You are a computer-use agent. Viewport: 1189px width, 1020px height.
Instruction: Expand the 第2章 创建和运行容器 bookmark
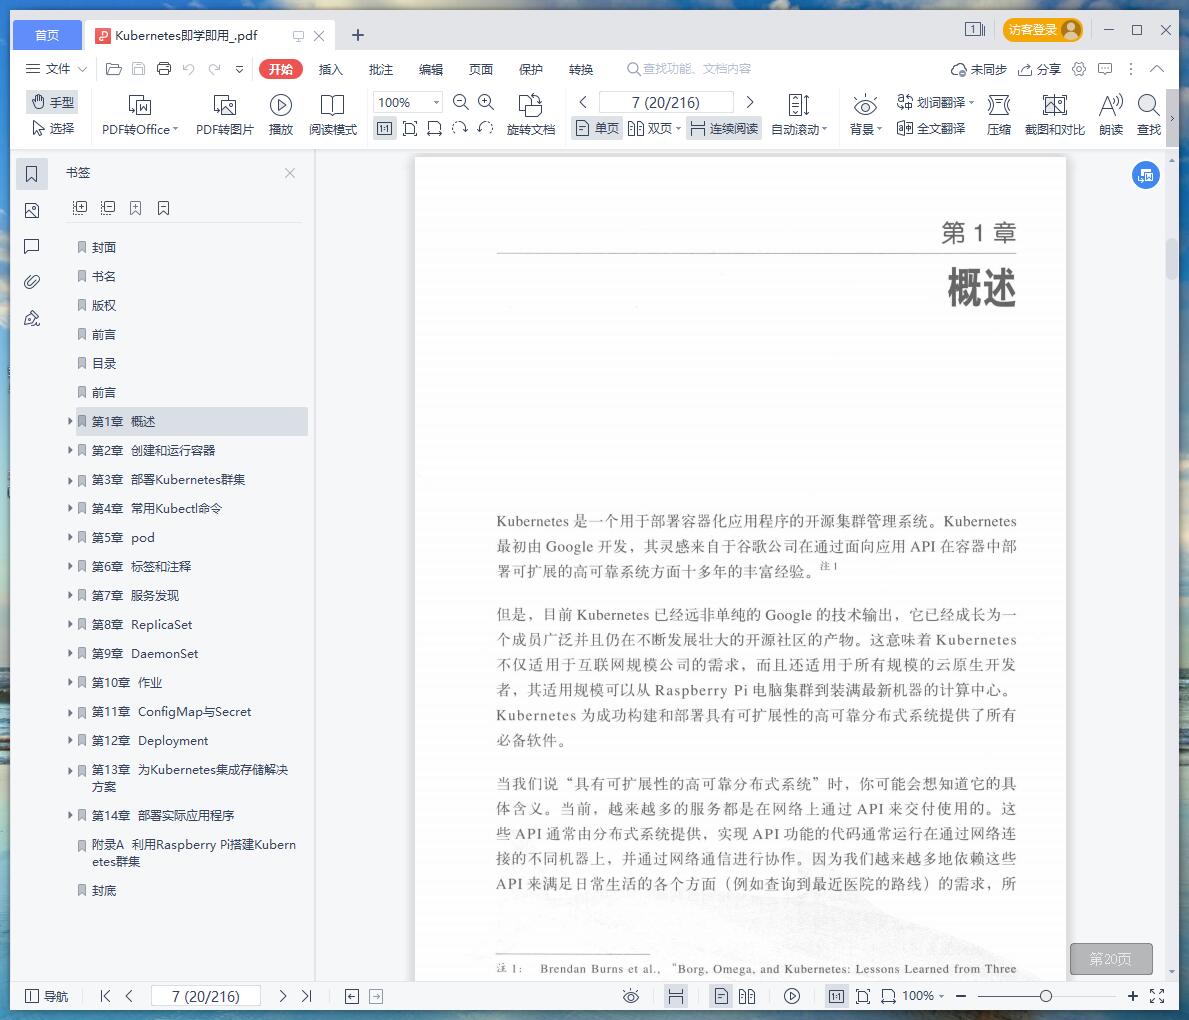point(71,450)
